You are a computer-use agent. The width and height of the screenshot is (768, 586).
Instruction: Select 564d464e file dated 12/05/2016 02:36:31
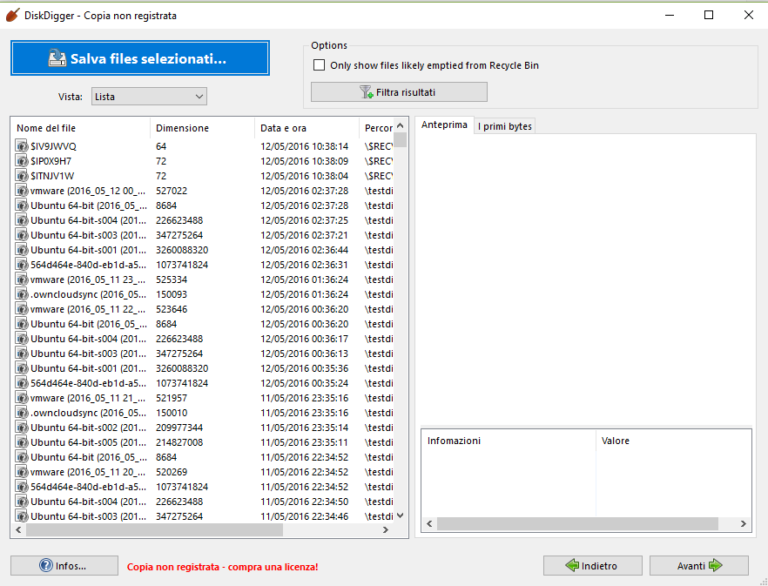tap(88, 265)
